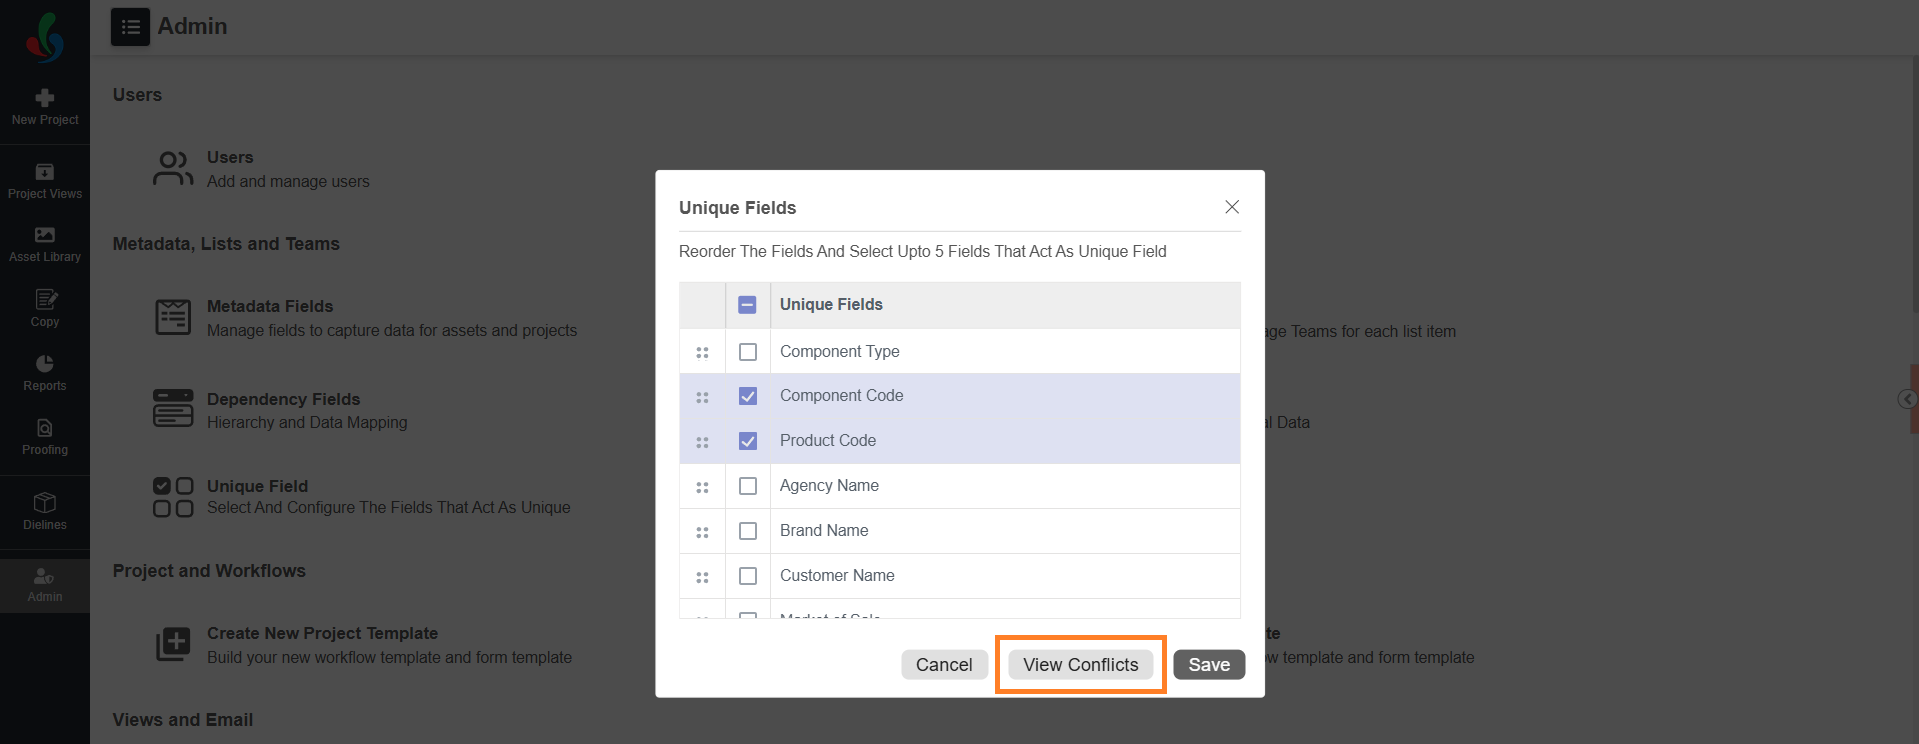1919x744 pixels.
Task: Close the Unique Fields dialog with X
Action: point(1232,207)
